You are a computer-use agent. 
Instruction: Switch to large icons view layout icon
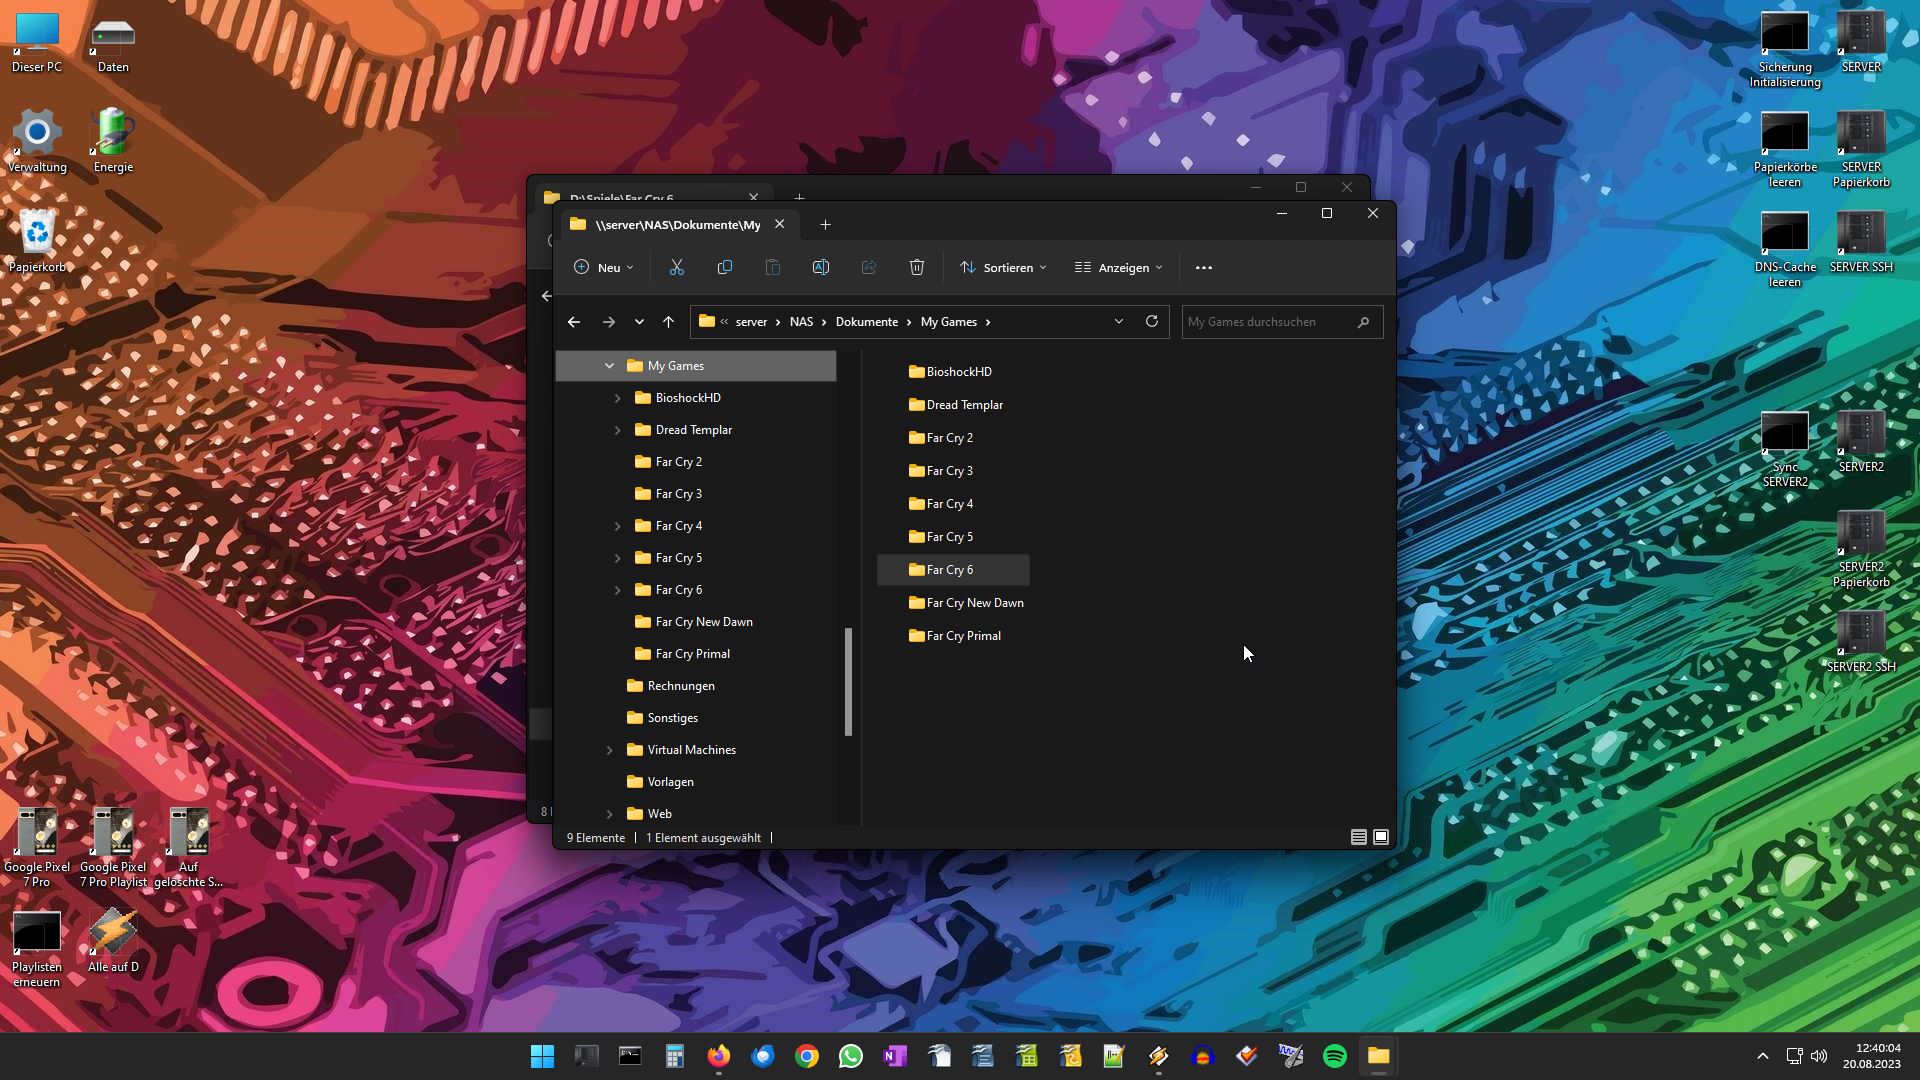tap(1381, 837)
